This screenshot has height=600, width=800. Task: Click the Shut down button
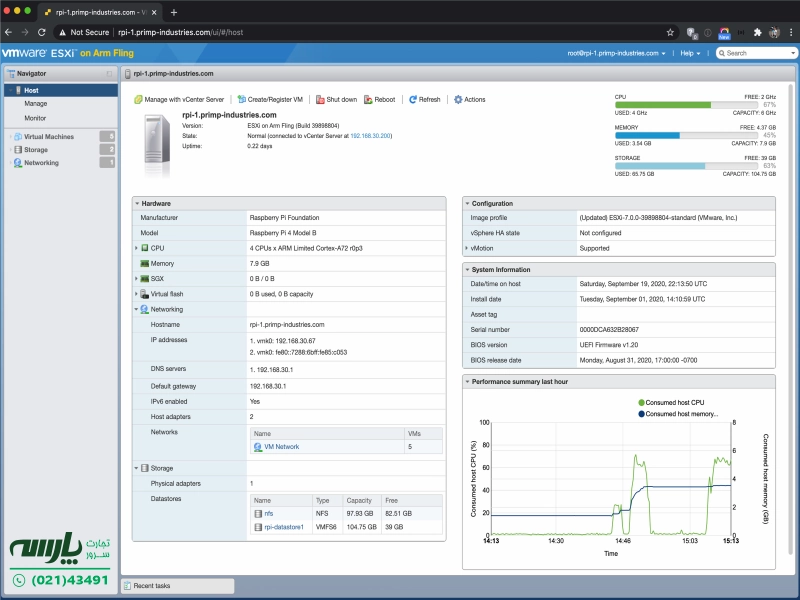point(336,99)
